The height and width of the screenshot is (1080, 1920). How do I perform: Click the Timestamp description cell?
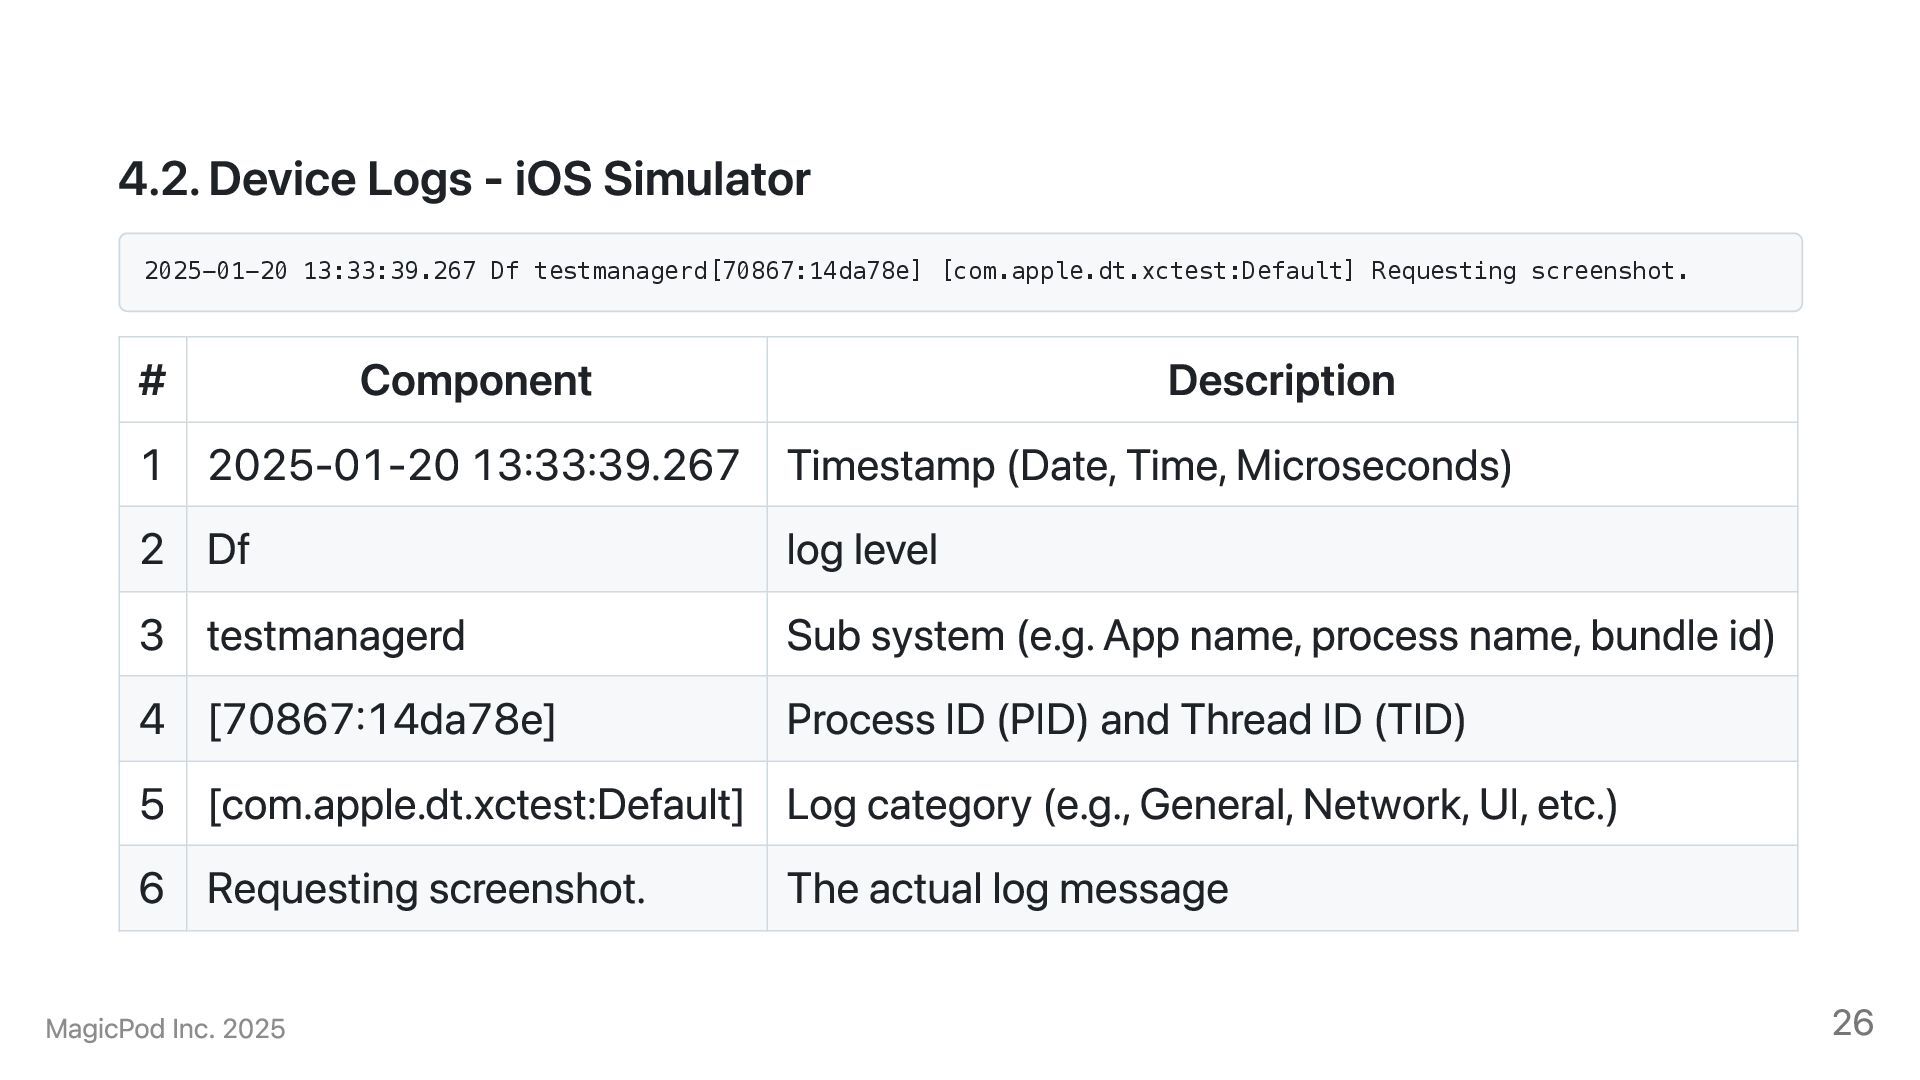[x=1148, y=466]
